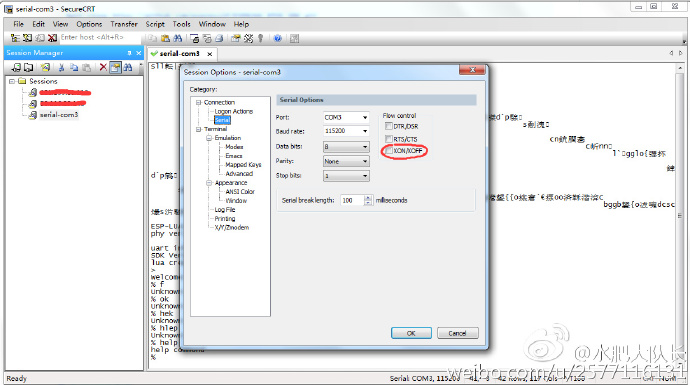Open the Stop bits dropdown

click(x=346, y=176)
